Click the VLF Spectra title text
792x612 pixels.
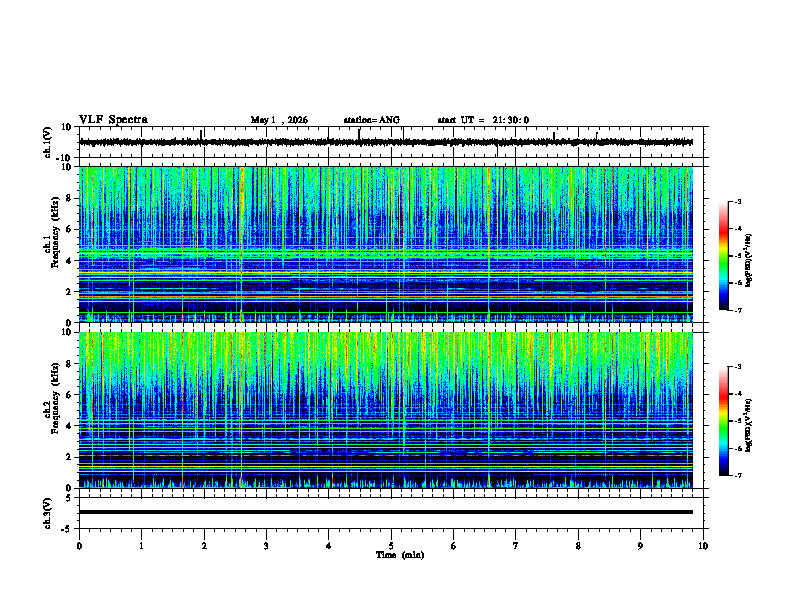click(113, 120)
